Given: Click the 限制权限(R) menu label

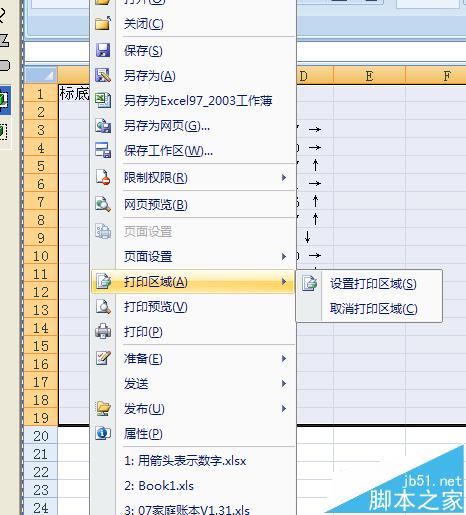Looking at the screenshot, I should tap(156, 178).
